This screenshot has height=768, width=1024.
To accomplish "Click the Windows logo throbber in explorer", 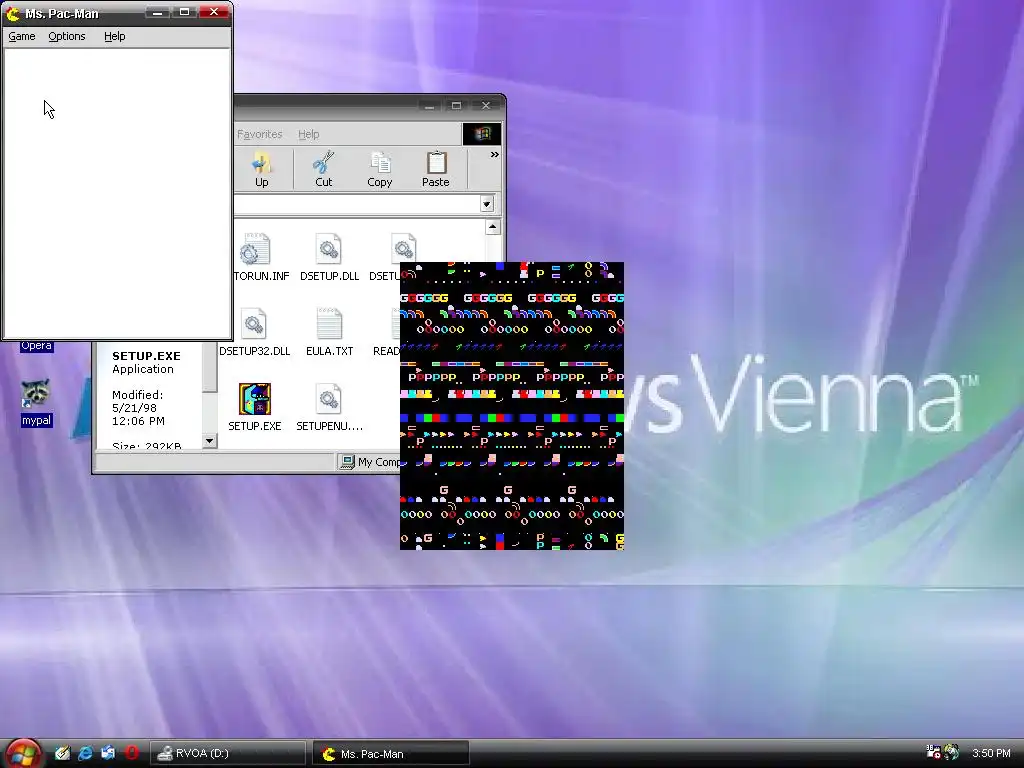I will tap(482, 134).
